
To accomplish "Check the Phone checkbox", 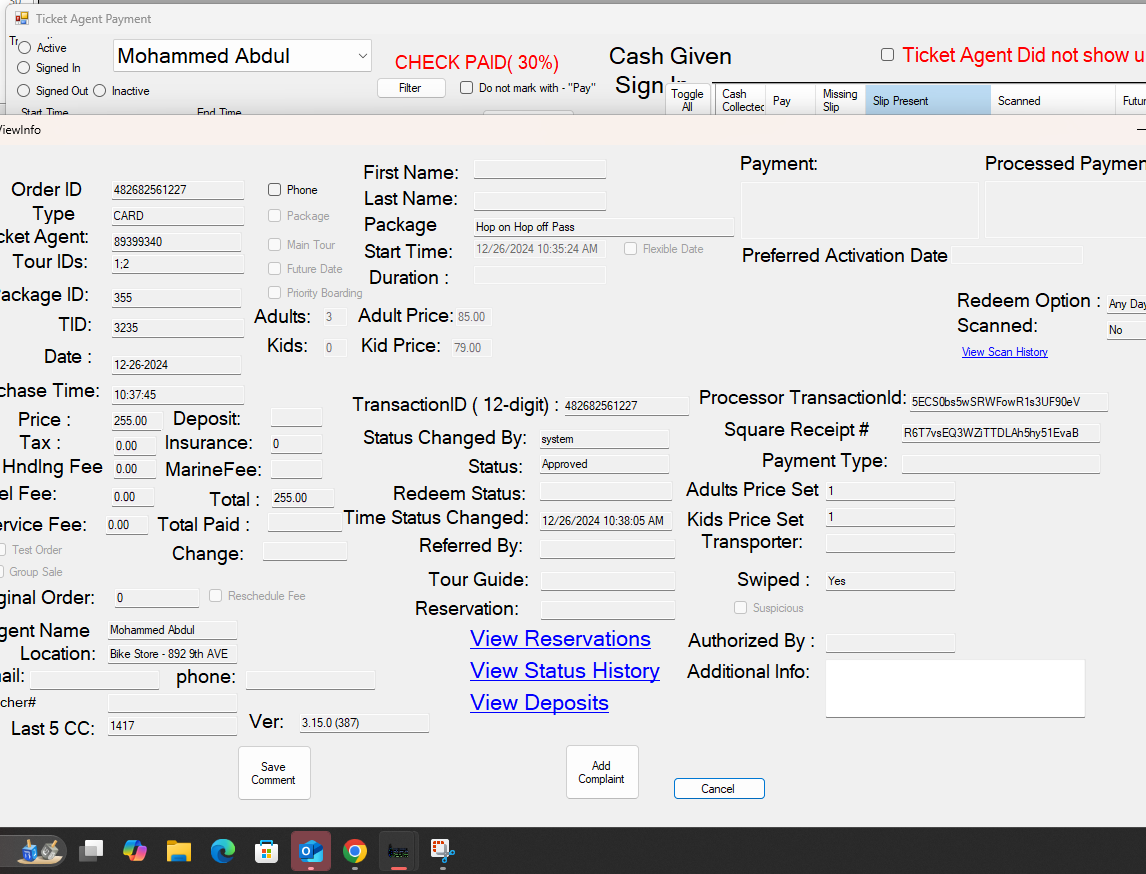I will point(274,190).
